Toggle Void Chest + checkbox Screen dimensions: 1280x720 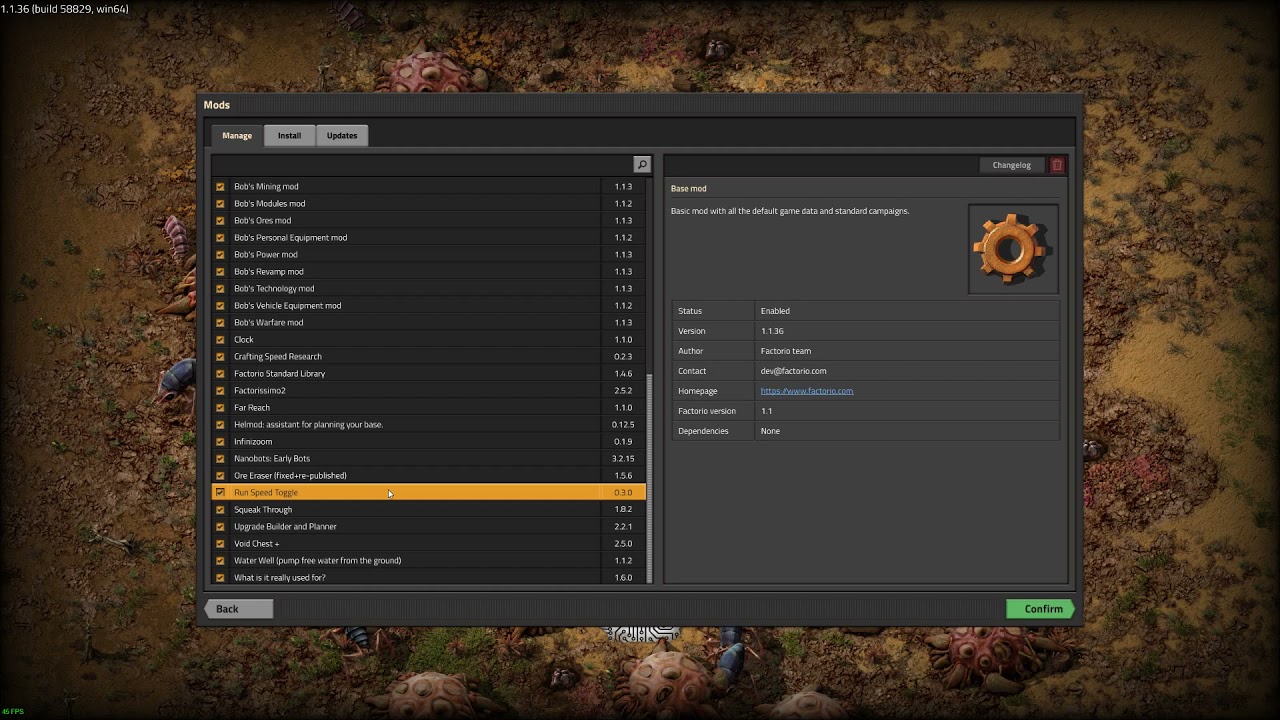[x=220, y=544]
